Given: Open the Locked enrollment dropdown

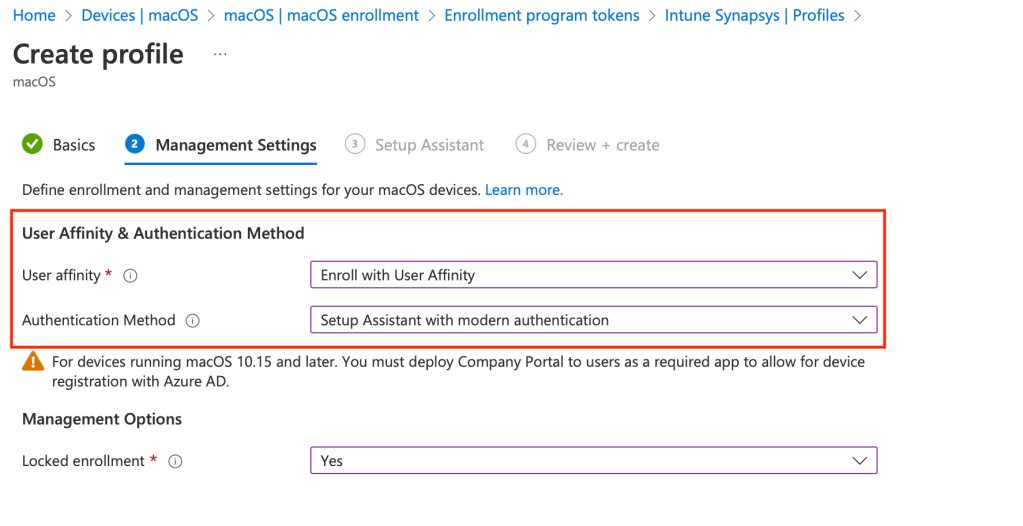Looking at the screenshot, I should (x=593, y=461).
